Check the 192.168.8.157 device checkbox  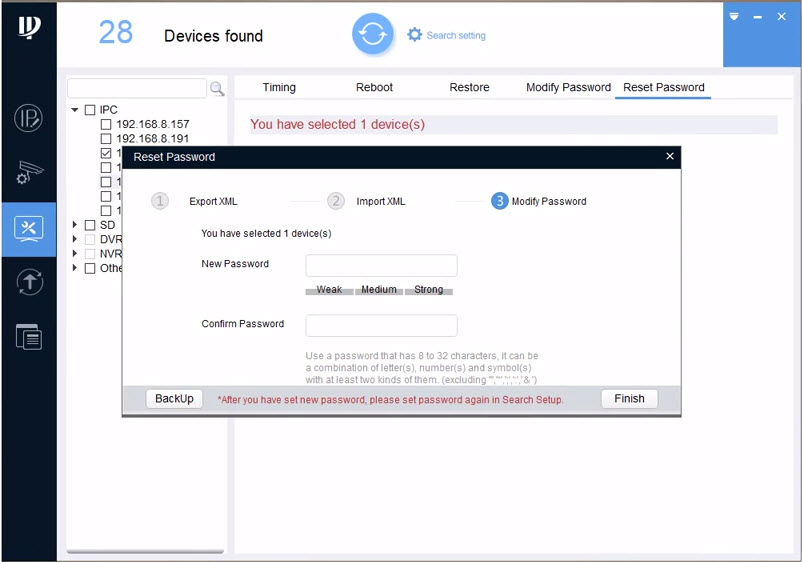pyautogui.click(x=106, y=125)
